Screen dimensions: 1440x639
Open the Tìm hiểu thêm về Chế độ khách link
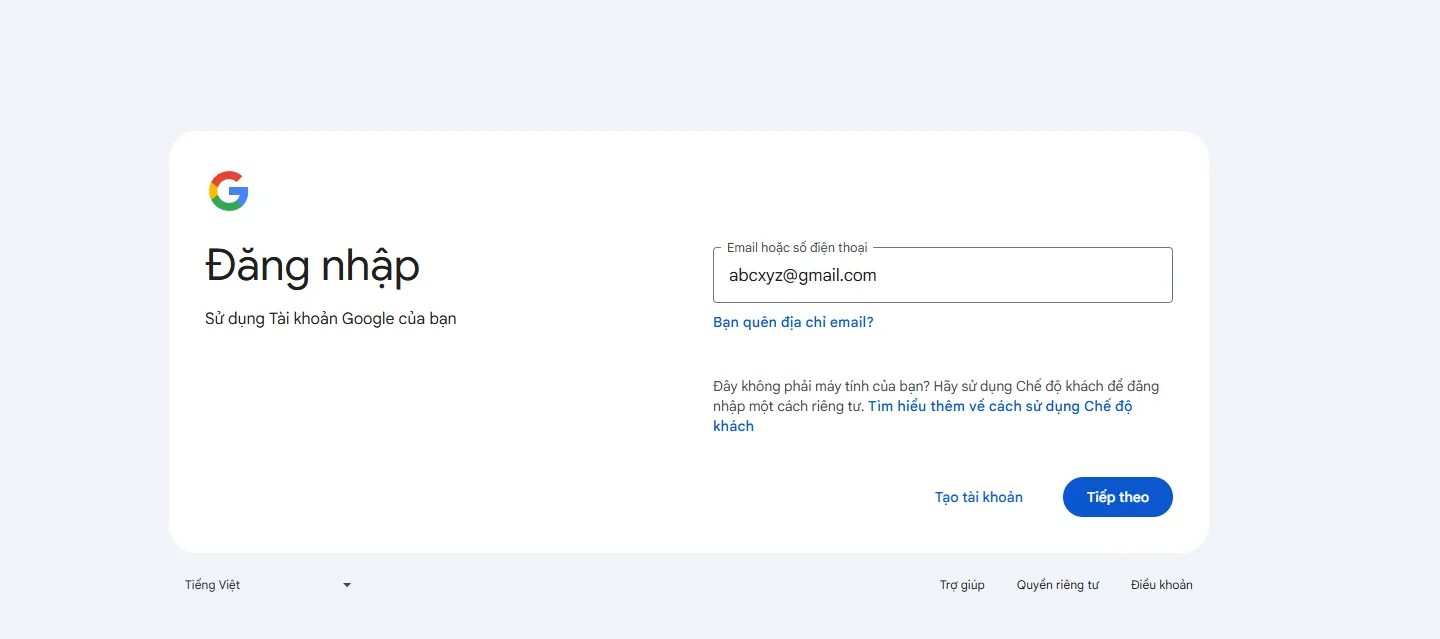pos(999,407)
